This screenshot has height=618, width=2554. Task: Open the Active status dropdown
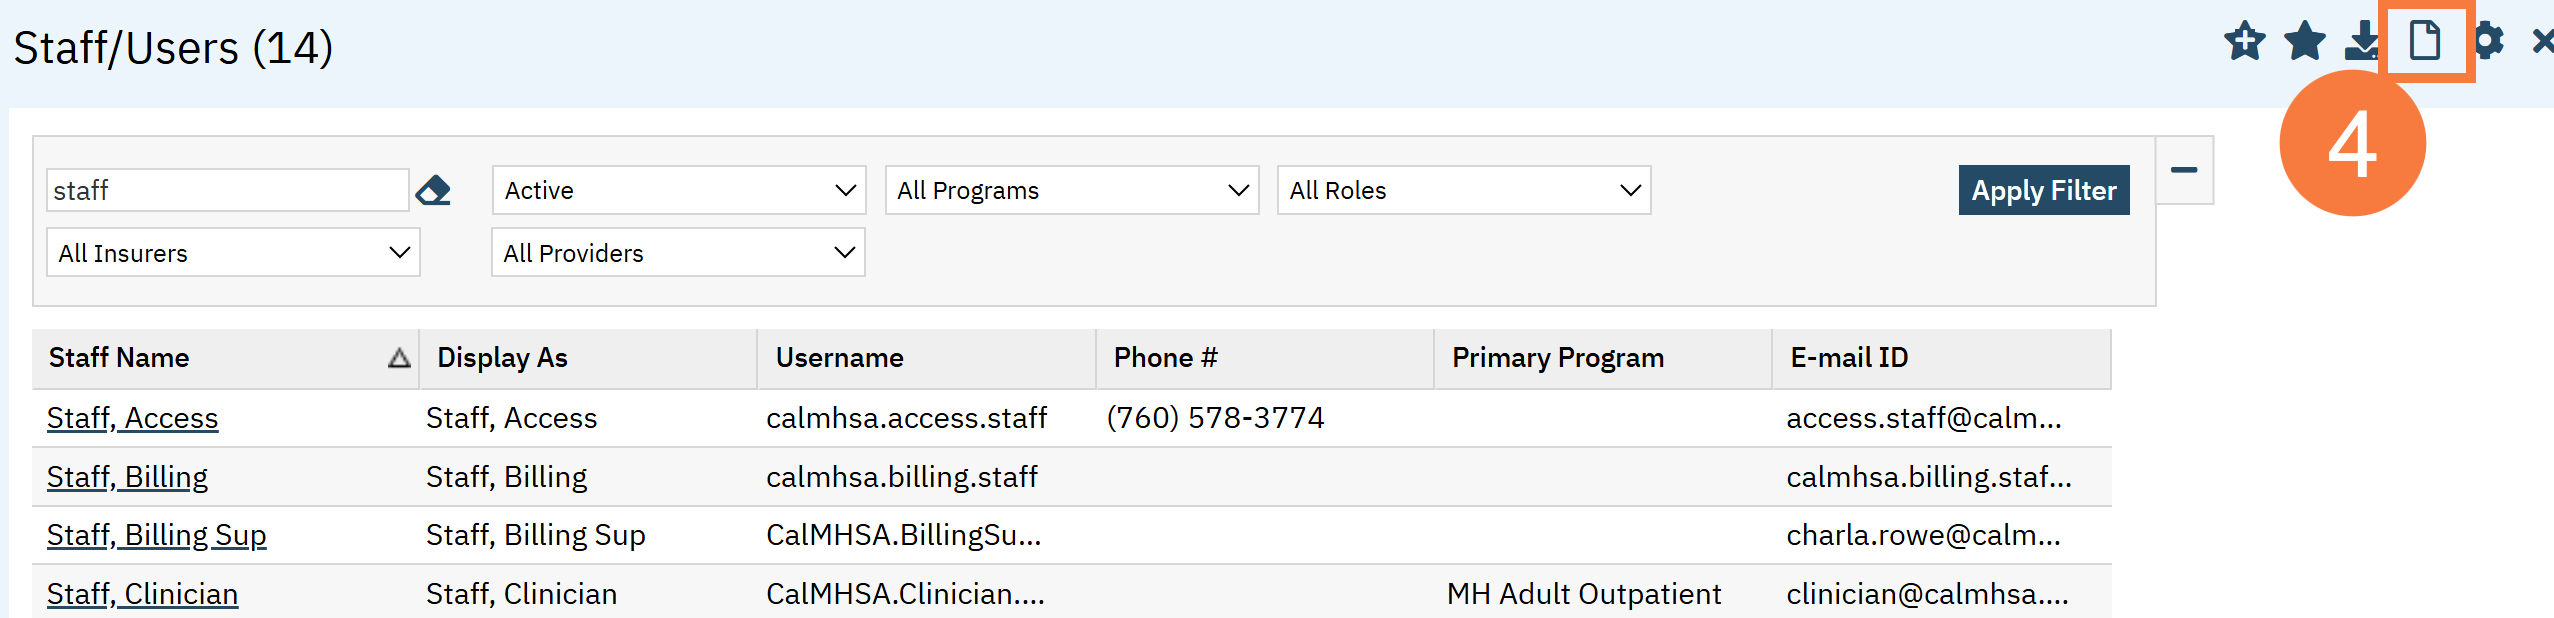tap(679, 190)
